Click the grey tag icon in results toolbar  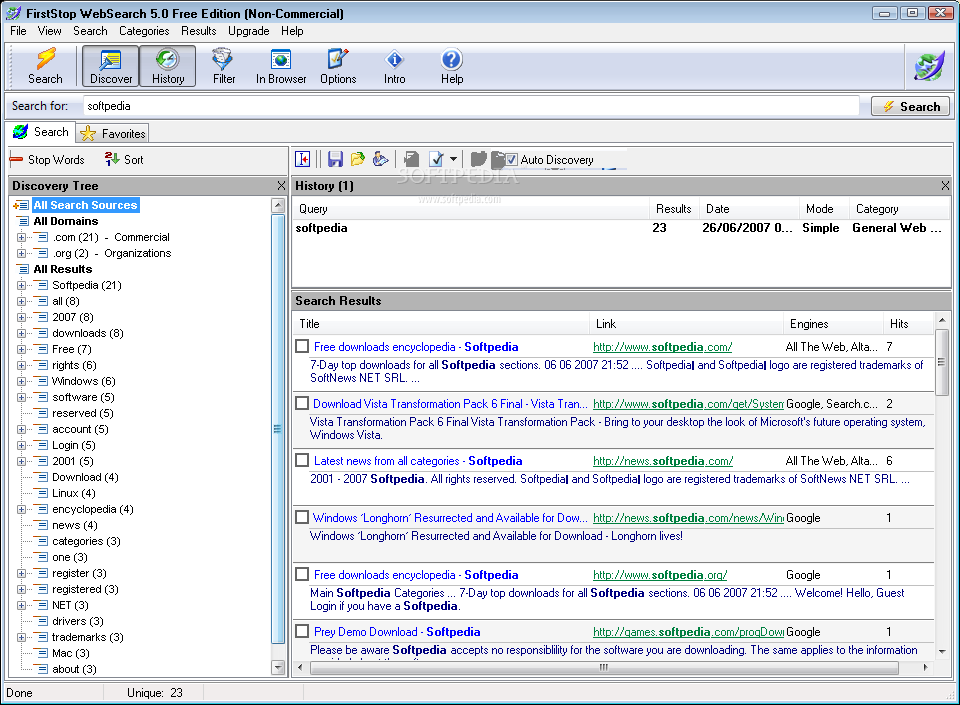coord(411,159)
